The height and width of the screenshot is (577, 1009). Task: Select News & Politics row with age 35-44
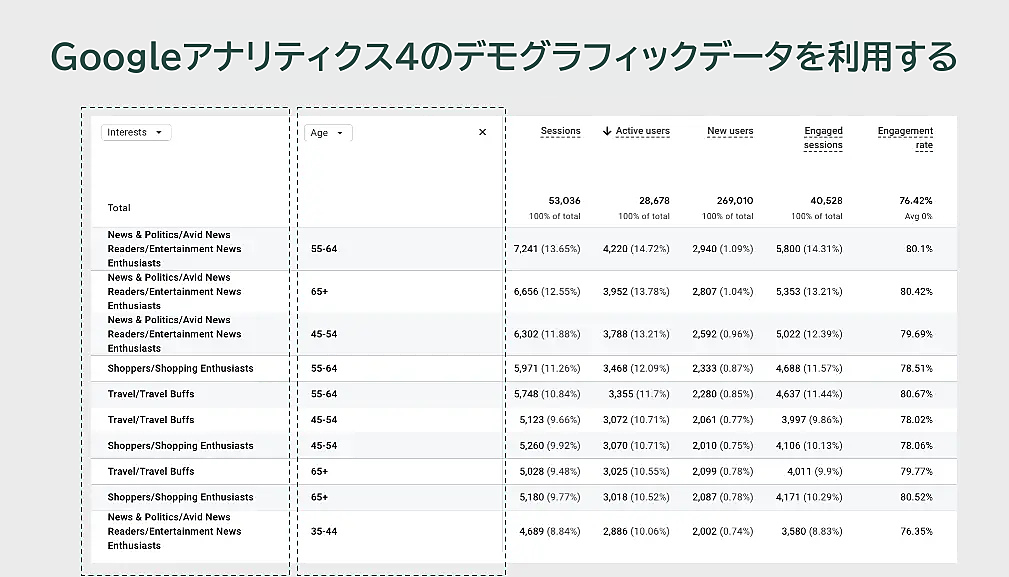(x=524, y=531)
